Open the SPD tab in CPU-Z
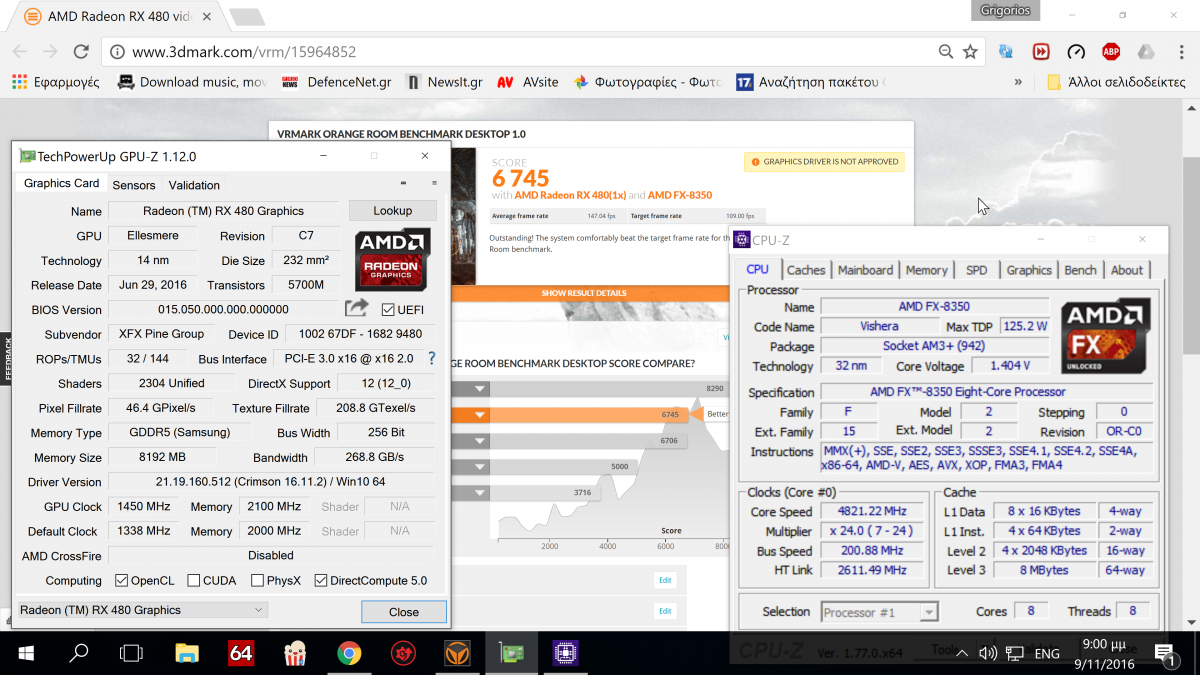 pyautogui.click(x=977, y=270)
